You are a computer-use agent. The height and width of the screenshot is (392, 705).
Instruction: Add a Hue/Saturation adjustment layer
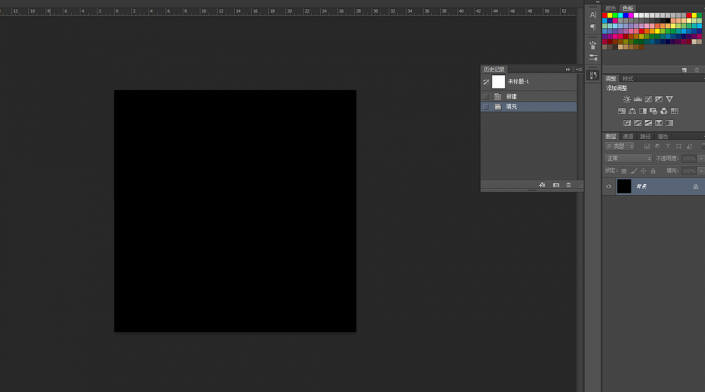click(x=621, y=111)
